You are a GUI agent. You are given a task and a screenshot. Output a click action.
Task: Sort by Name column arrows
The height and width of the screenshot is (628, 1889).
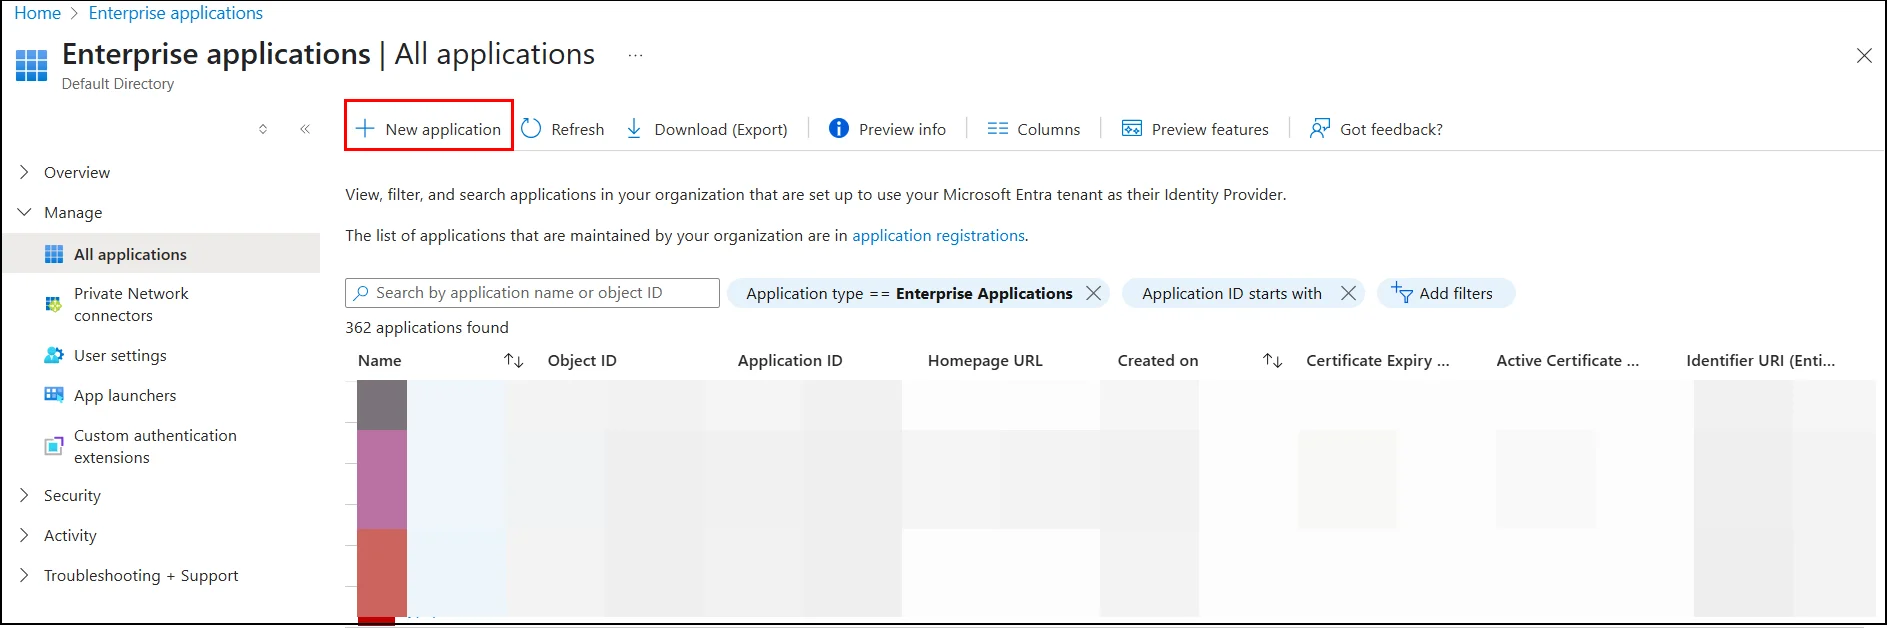pos(514,361)
